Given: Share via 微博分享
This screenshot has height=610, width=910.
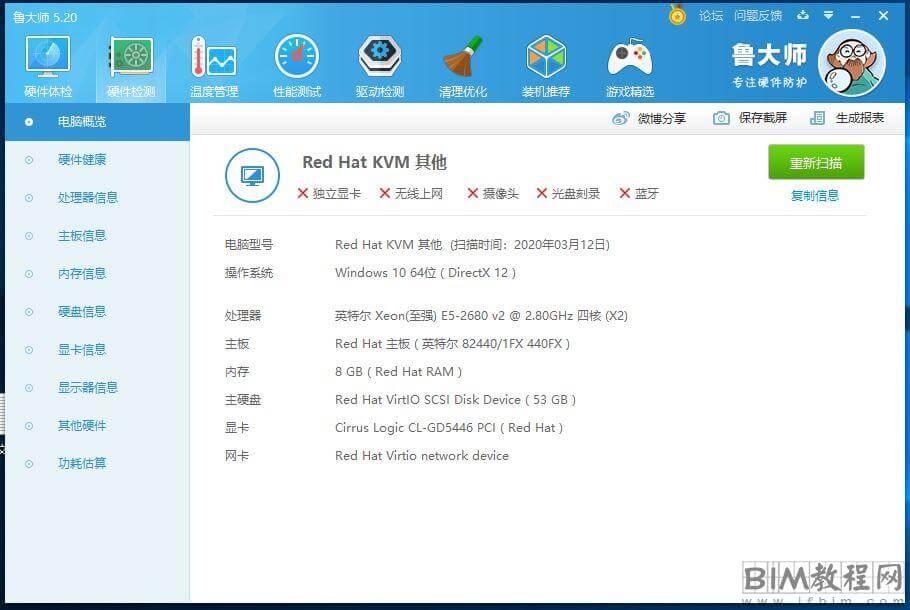Looking at the screenshot, I should (649, 118).
